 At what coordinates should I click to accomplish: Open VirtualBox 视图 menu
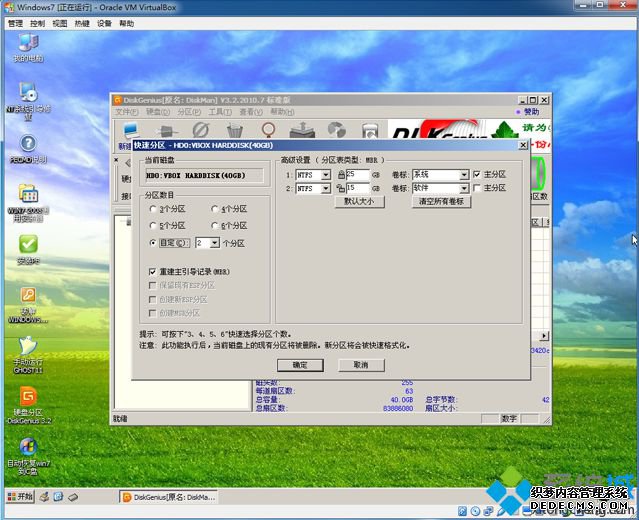point(60,24)
